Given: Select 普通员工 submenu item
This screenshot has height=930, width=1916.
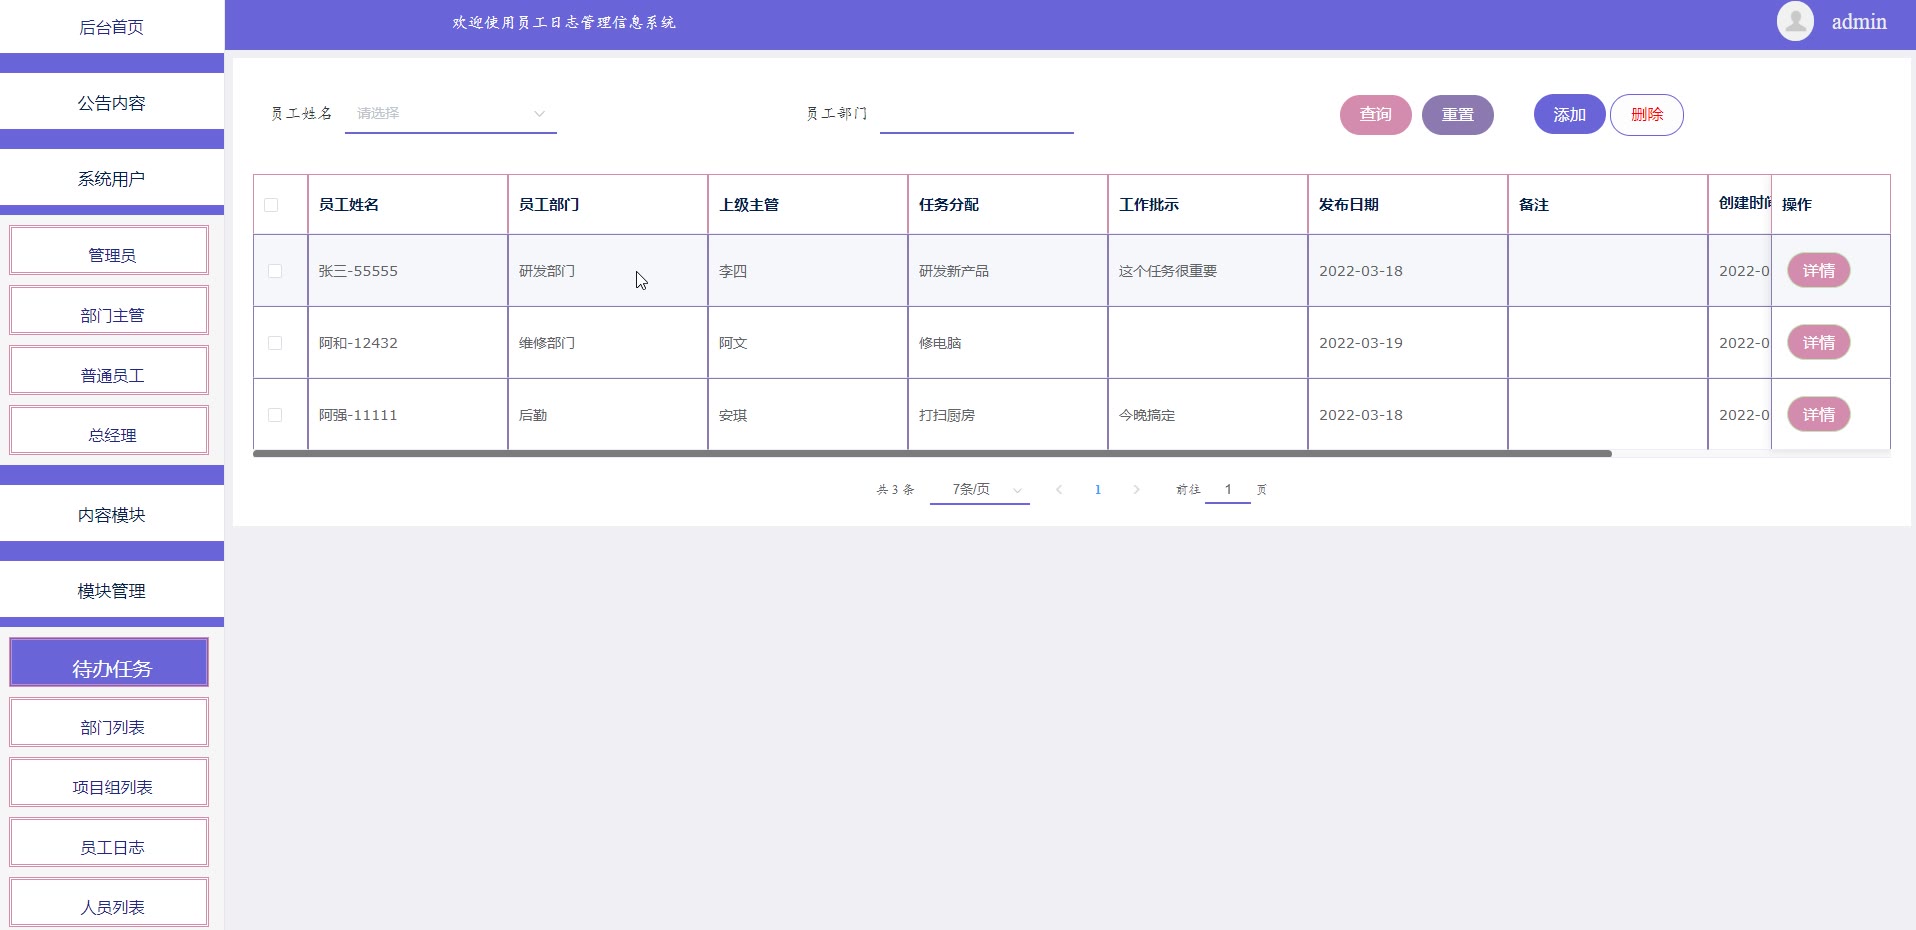Looking at the screenshot, I should pyautogui.click(x=109, y=371).
